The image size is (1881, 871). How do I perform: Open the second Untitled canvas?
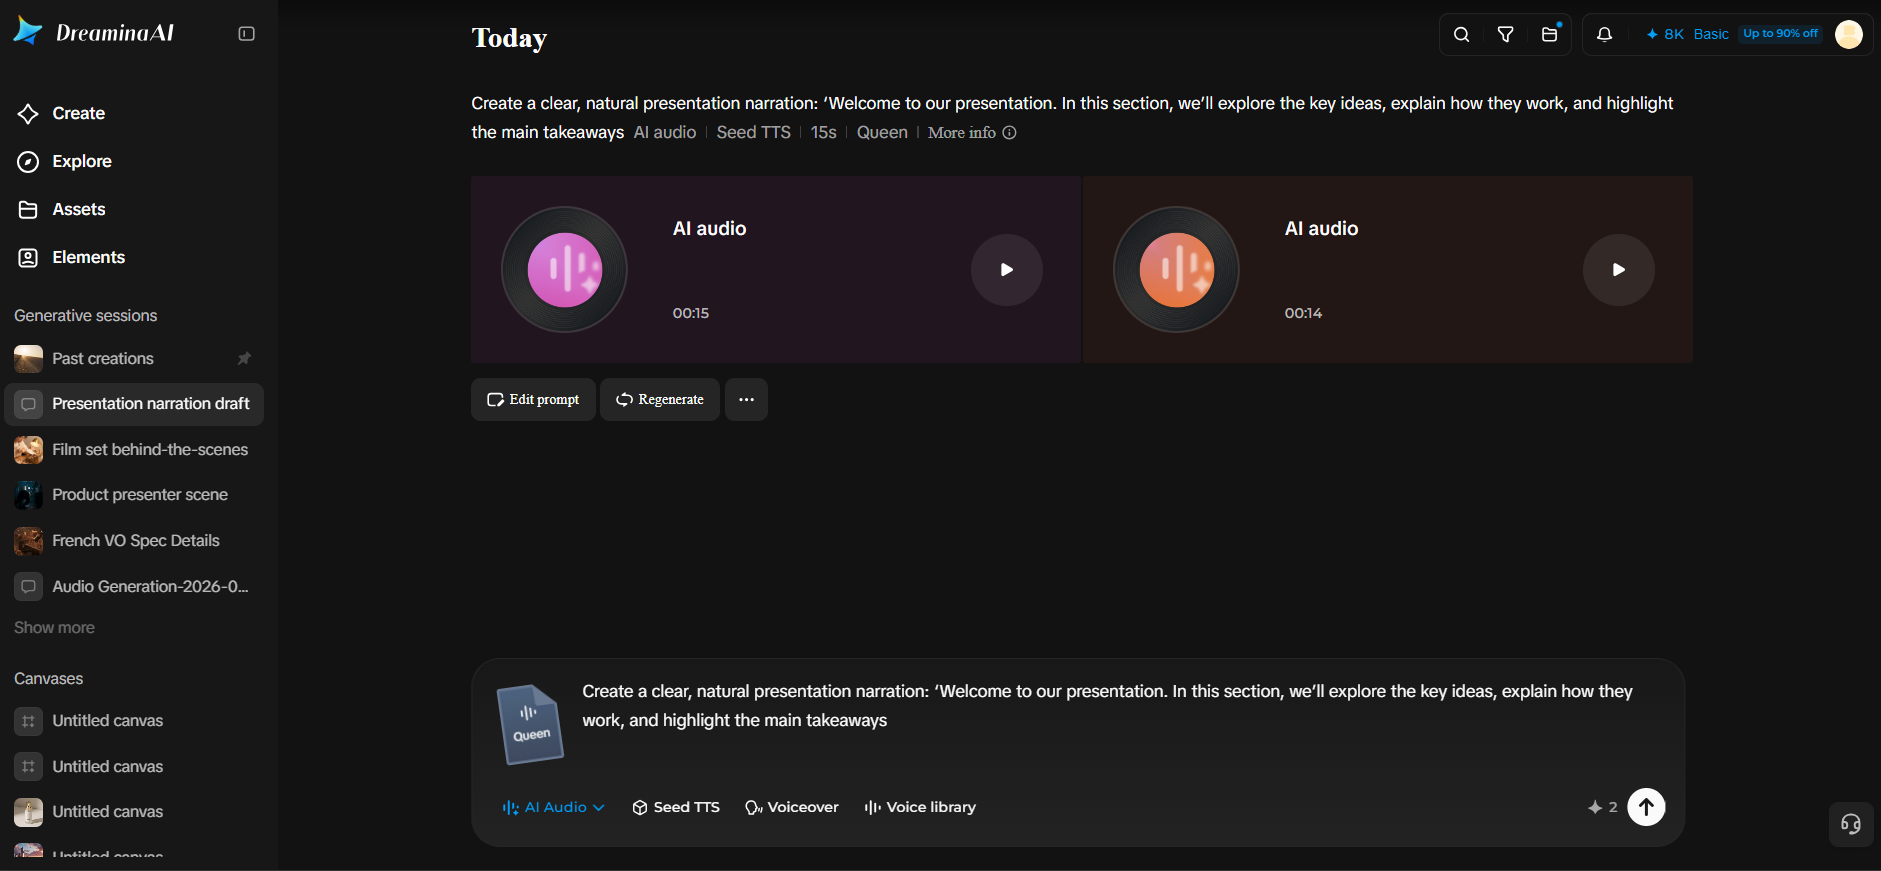[134, 767]
